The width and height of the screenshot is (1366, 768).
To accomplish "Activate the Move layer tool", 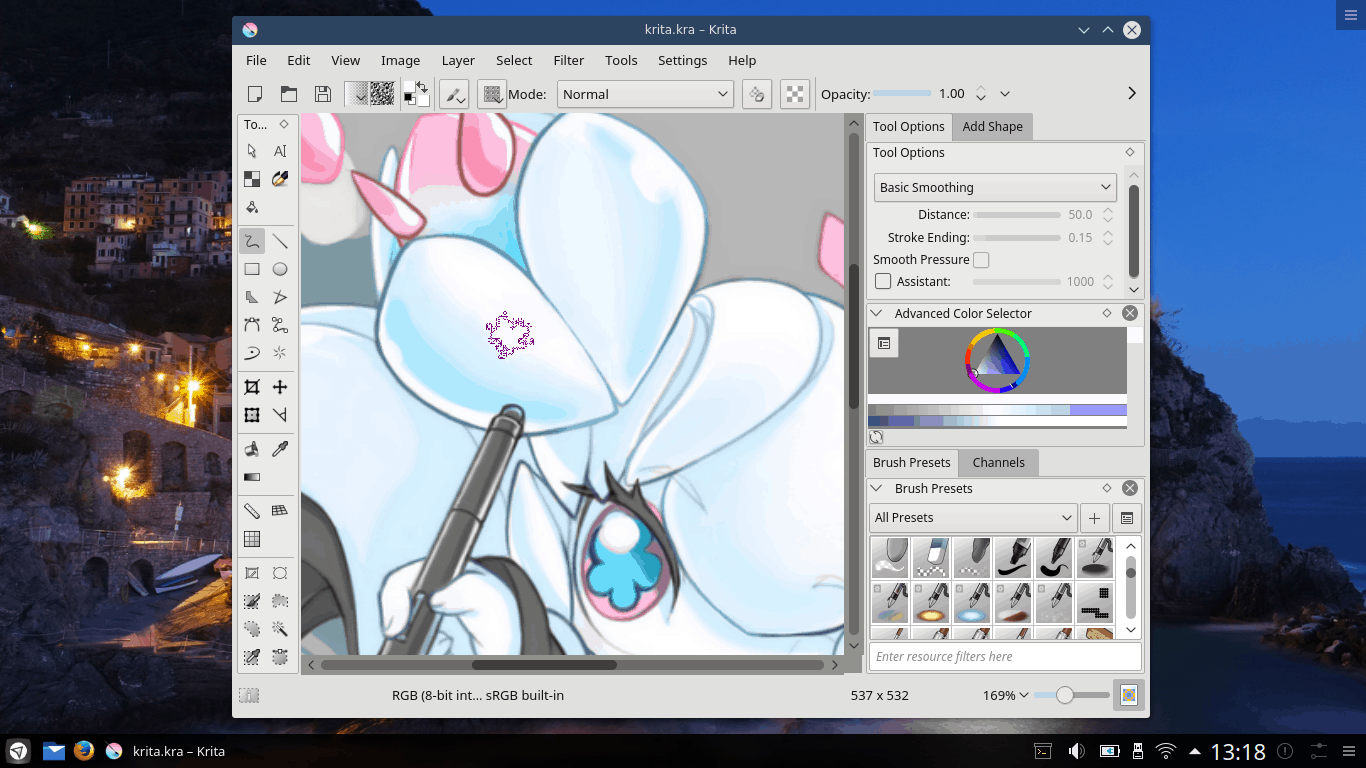I will point(280,387).
